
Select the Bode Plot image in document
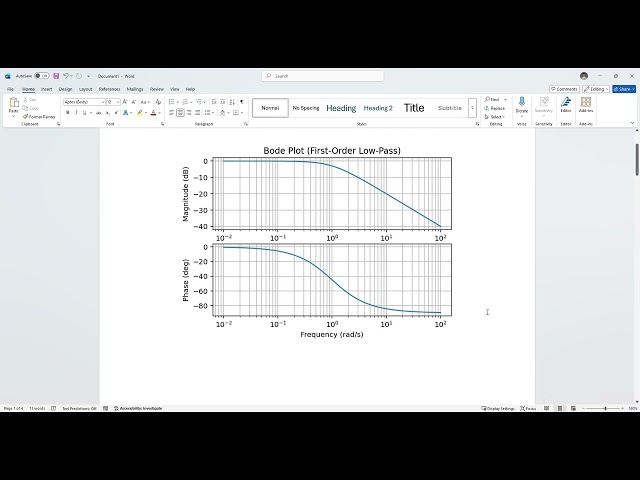(x=317, y=242)
